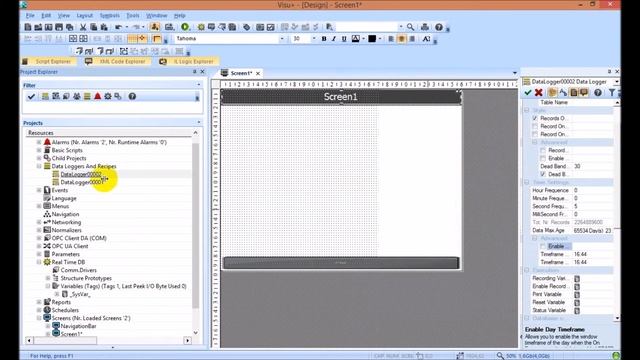
Task: Open Help with top toolbar question icon
Action: click(439, 27)
